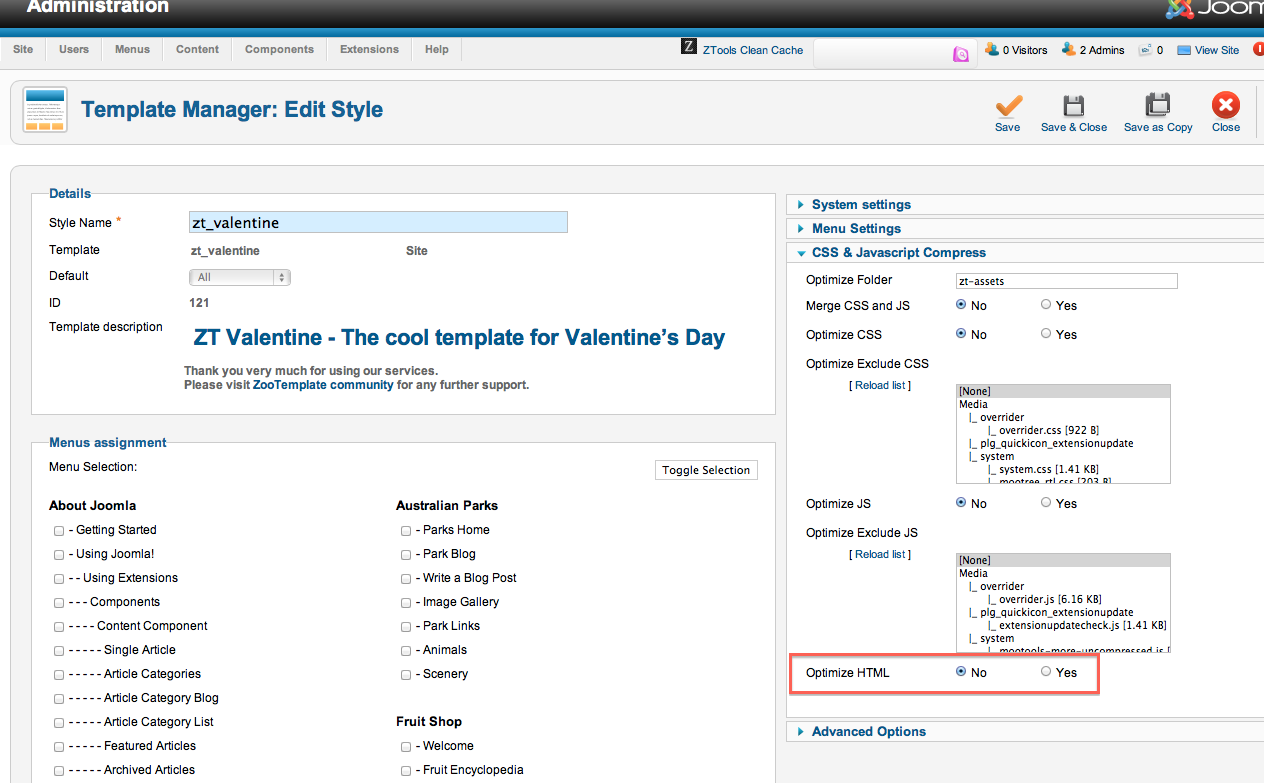Click the Toggle Selection button
This screenshot has width=1264, height=783.
pyautogui.click(x=706, y=470)
